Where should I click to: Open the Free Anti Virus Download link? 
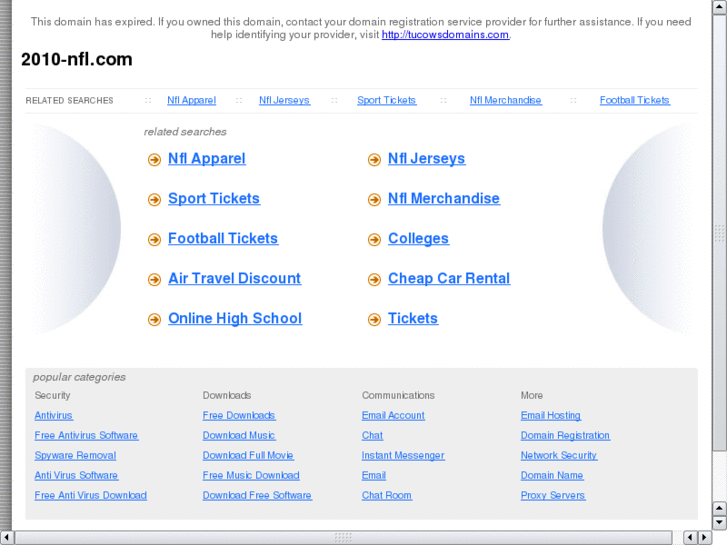90,495
